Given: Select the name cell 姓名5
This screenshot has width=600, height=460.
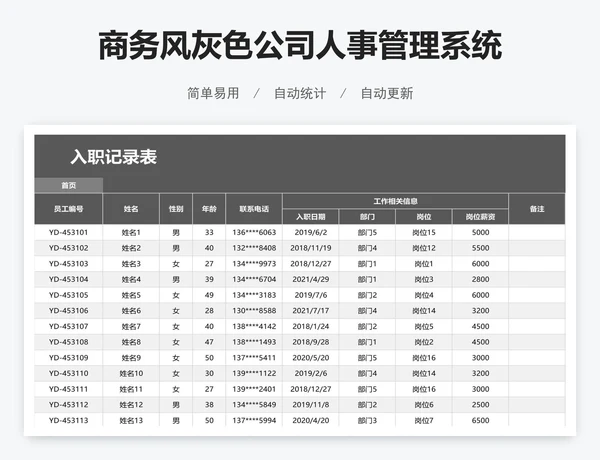Looking at the screenshot, I should (131, 295).
